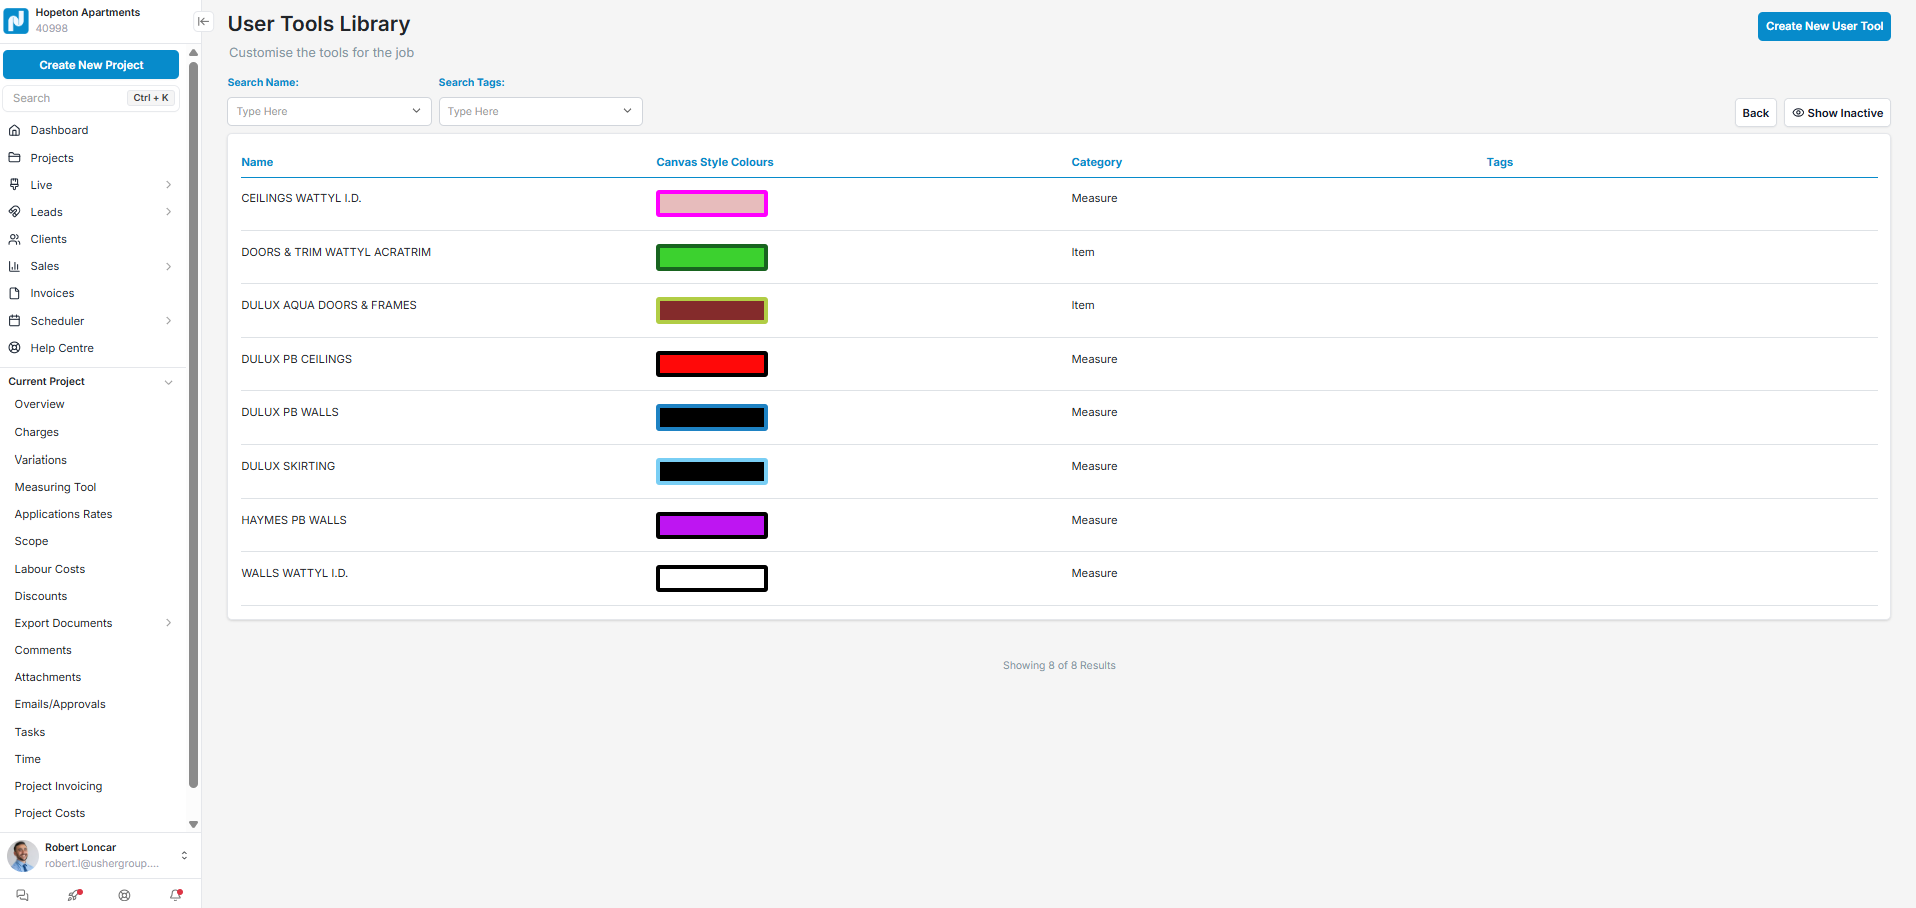
Task: Open notifications bell icon in bottom bar
Action: tap(176, 895)
